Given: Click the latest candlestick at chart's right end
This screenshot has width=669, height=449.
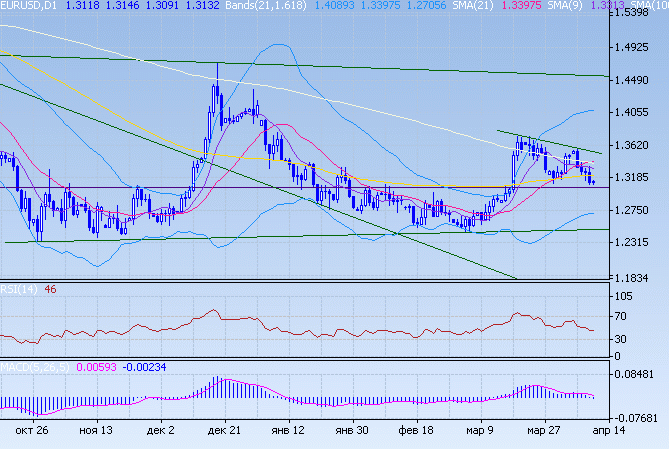Looking at the screenshot, I should coord(593,181).
